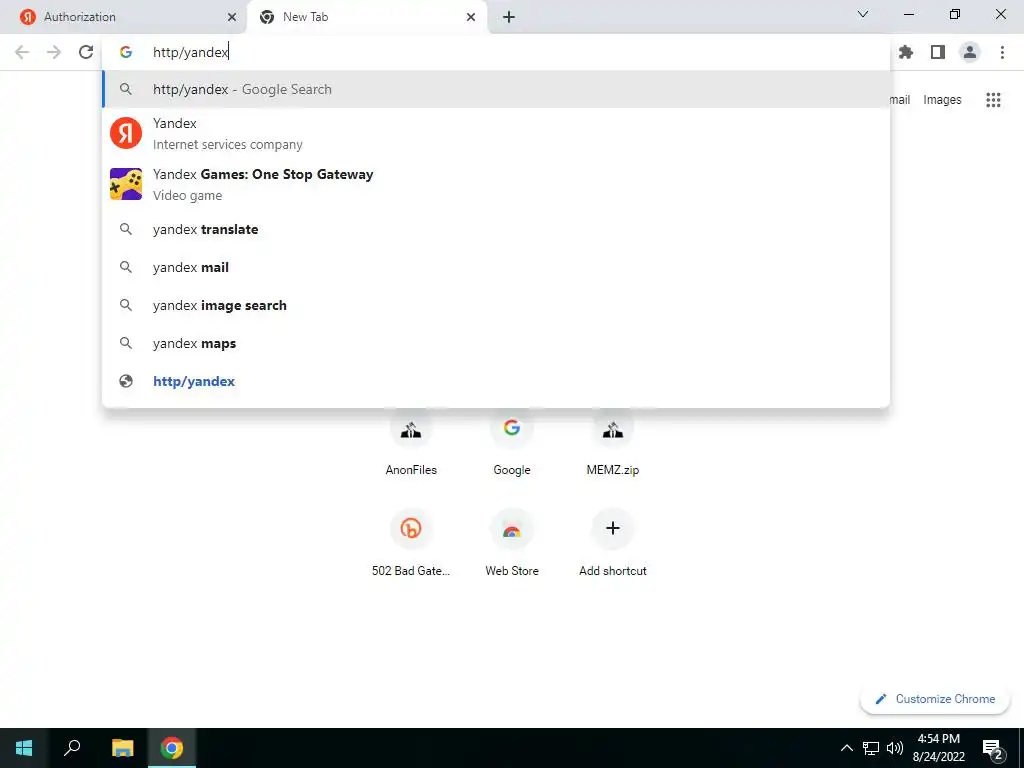Click the browser Back arrow
The height and width of the screenshot is (768, 1024).
(22, 52)
